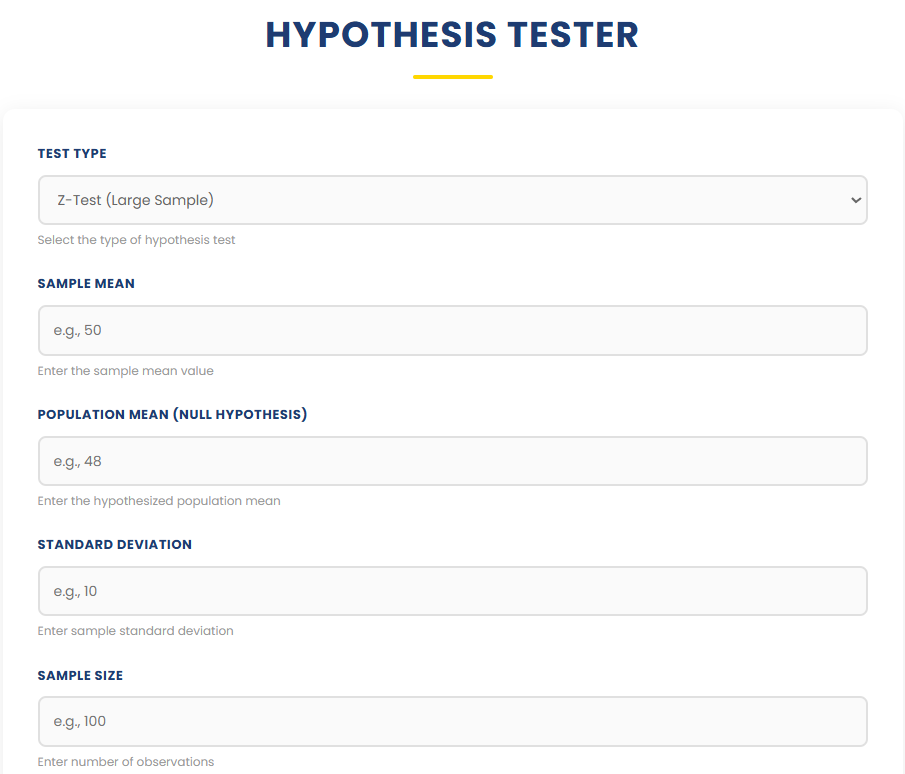This screenshot has height=774, width=905.
Task: Click the Sample Size input box
Action: pyautogui.click(x=452, y=721)
